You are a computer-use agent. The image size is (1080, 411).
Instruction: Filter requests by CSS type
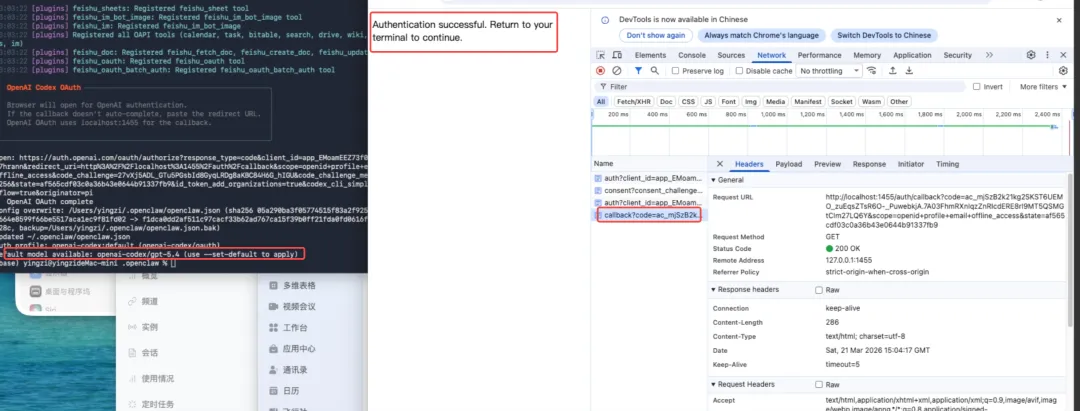click(x=688, y=102)
